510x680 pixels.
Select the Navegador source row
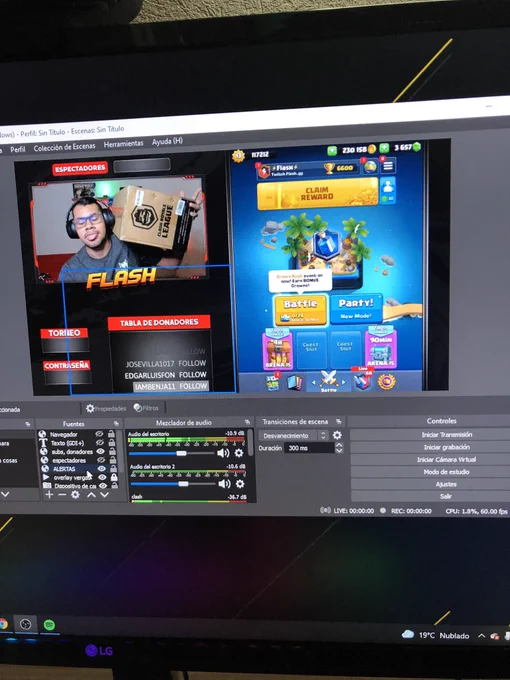tap(78, 434)
